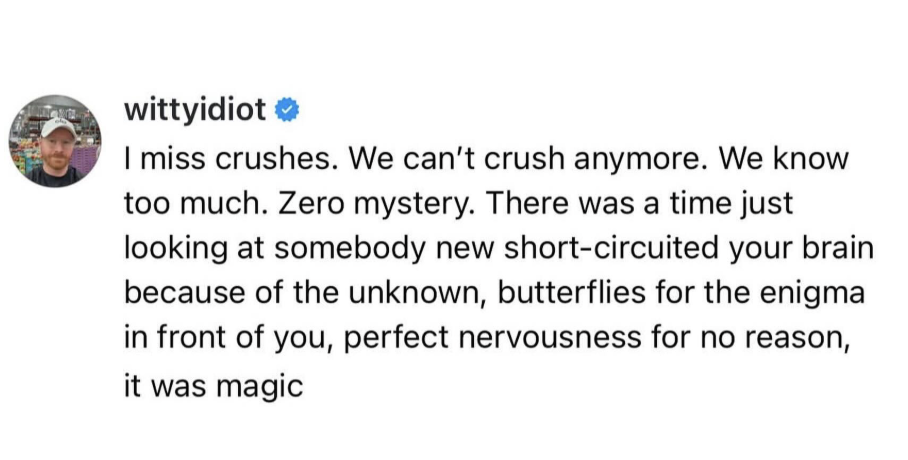Click the phrase "too much."
Image resolution: width=908 pixels, height=460 pixels.
[x=195, y=203]
